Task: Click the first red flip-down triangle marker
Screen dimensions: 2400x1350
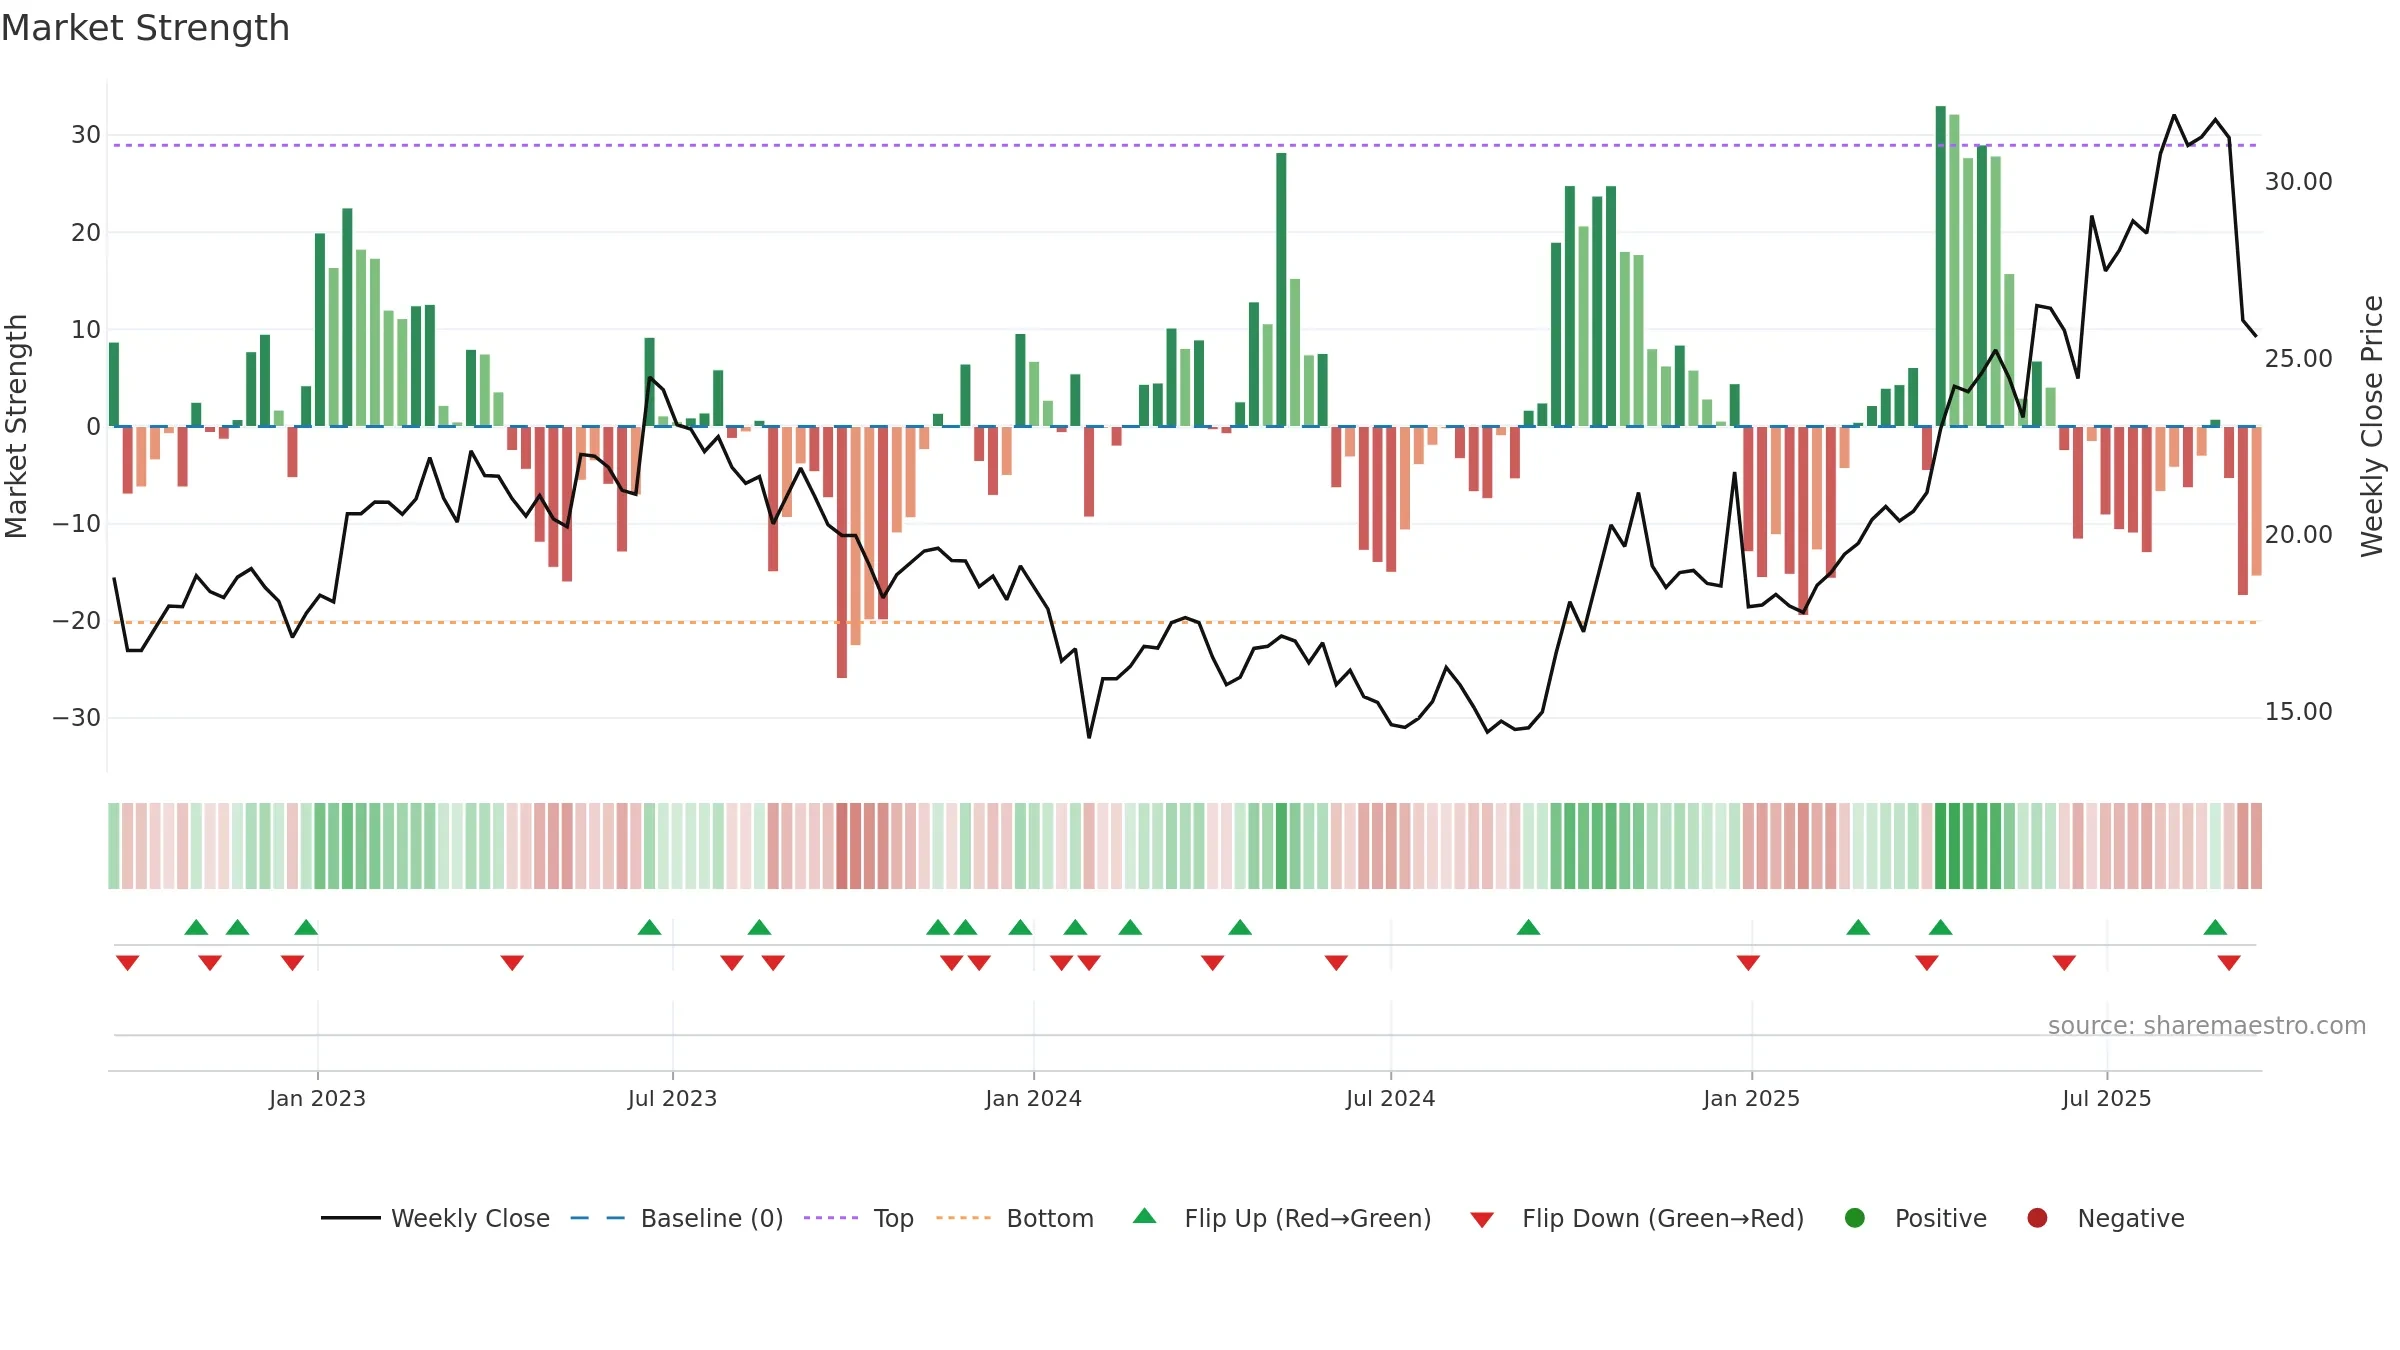Action: pyautogui.click(x=127, y=963)
